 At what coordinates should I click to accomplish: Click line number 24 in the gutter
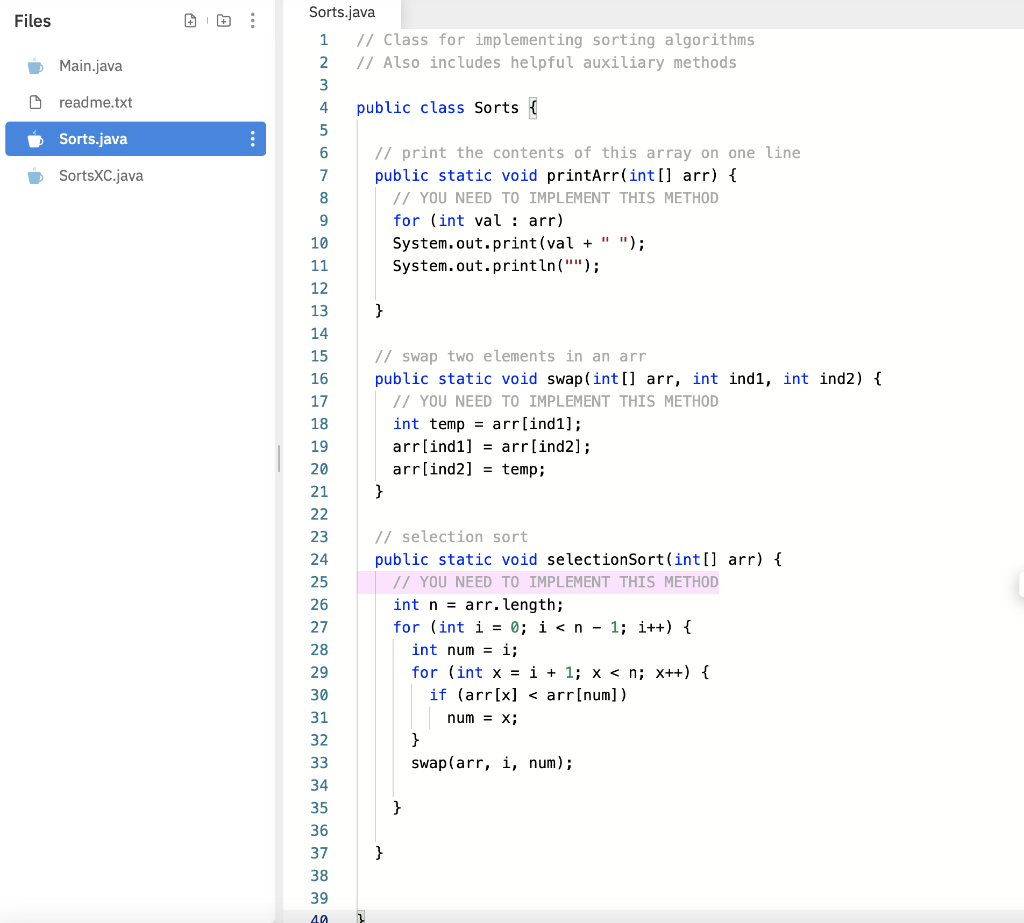[319, 560]
